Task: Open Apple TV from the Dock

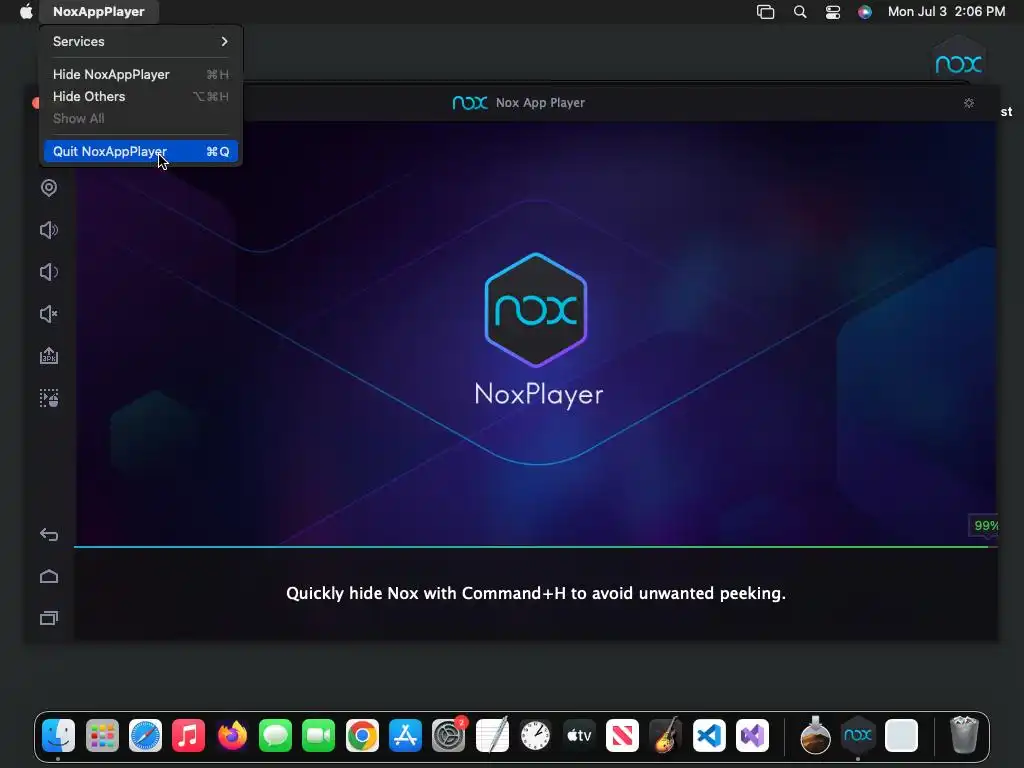Action: pos(579,735)
